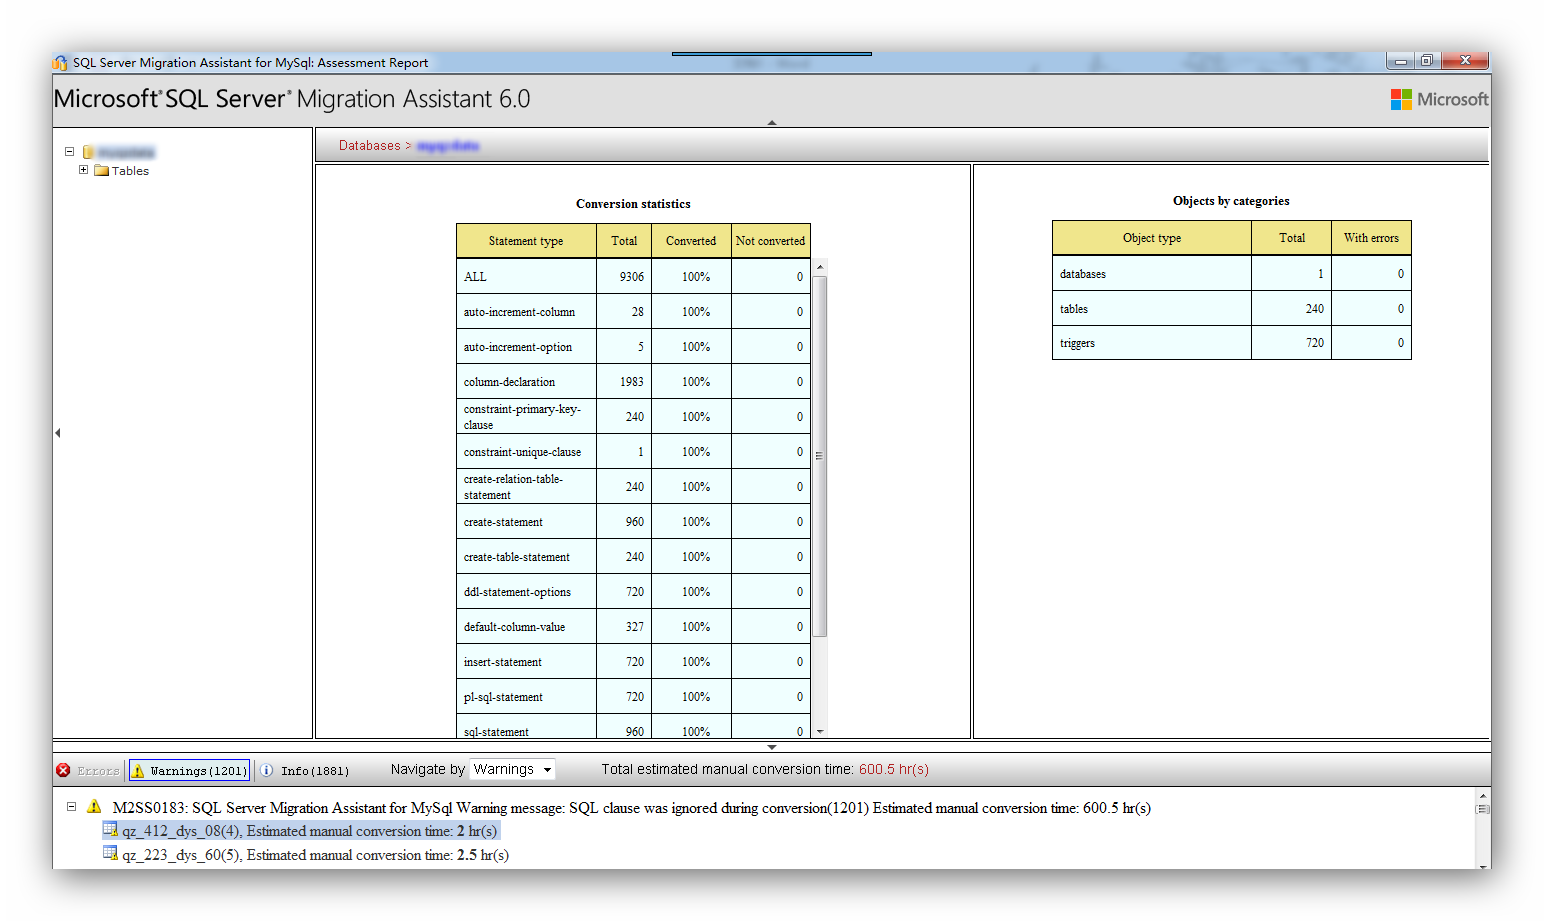Click the Statement type column header
The height and width of the screenshot is (921, 1544).
coord(526,241)
